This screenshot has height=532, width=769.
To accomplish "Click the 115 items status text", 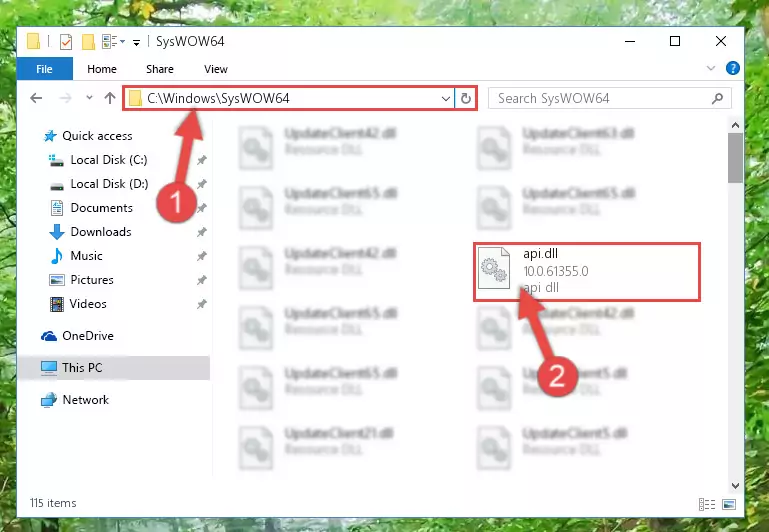I will pyautogui.click(x=53, y=503).
